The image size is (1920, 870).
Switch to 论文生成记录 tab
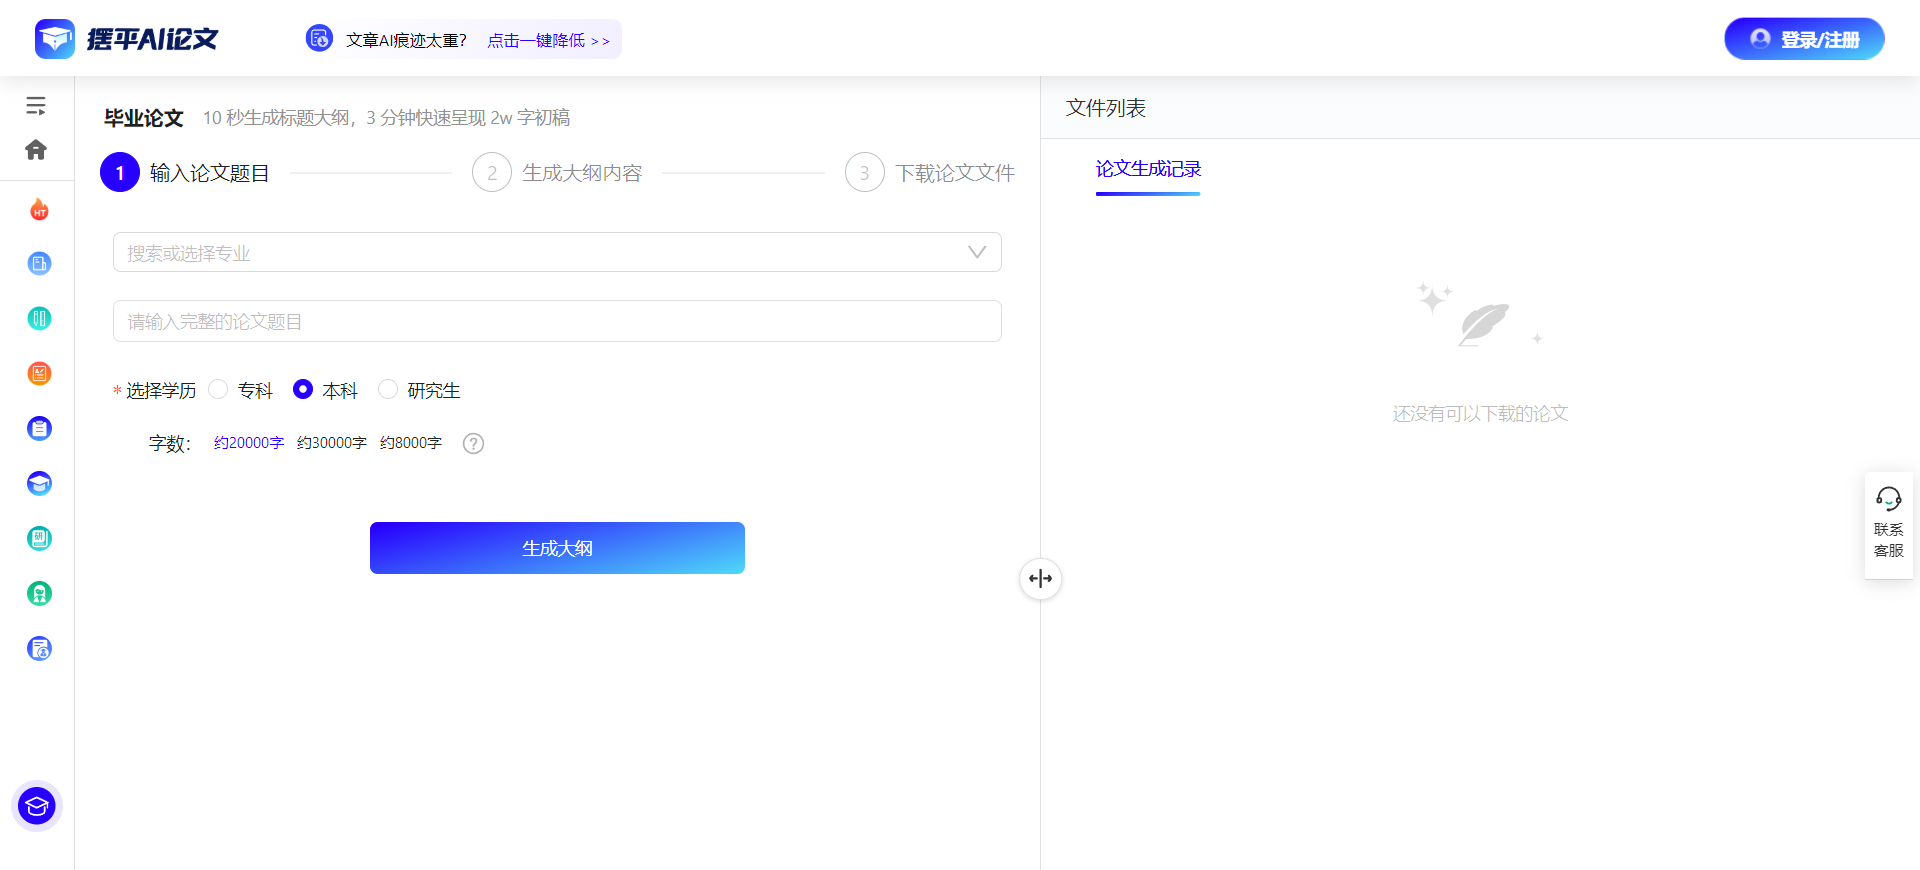coord(1148,169)
